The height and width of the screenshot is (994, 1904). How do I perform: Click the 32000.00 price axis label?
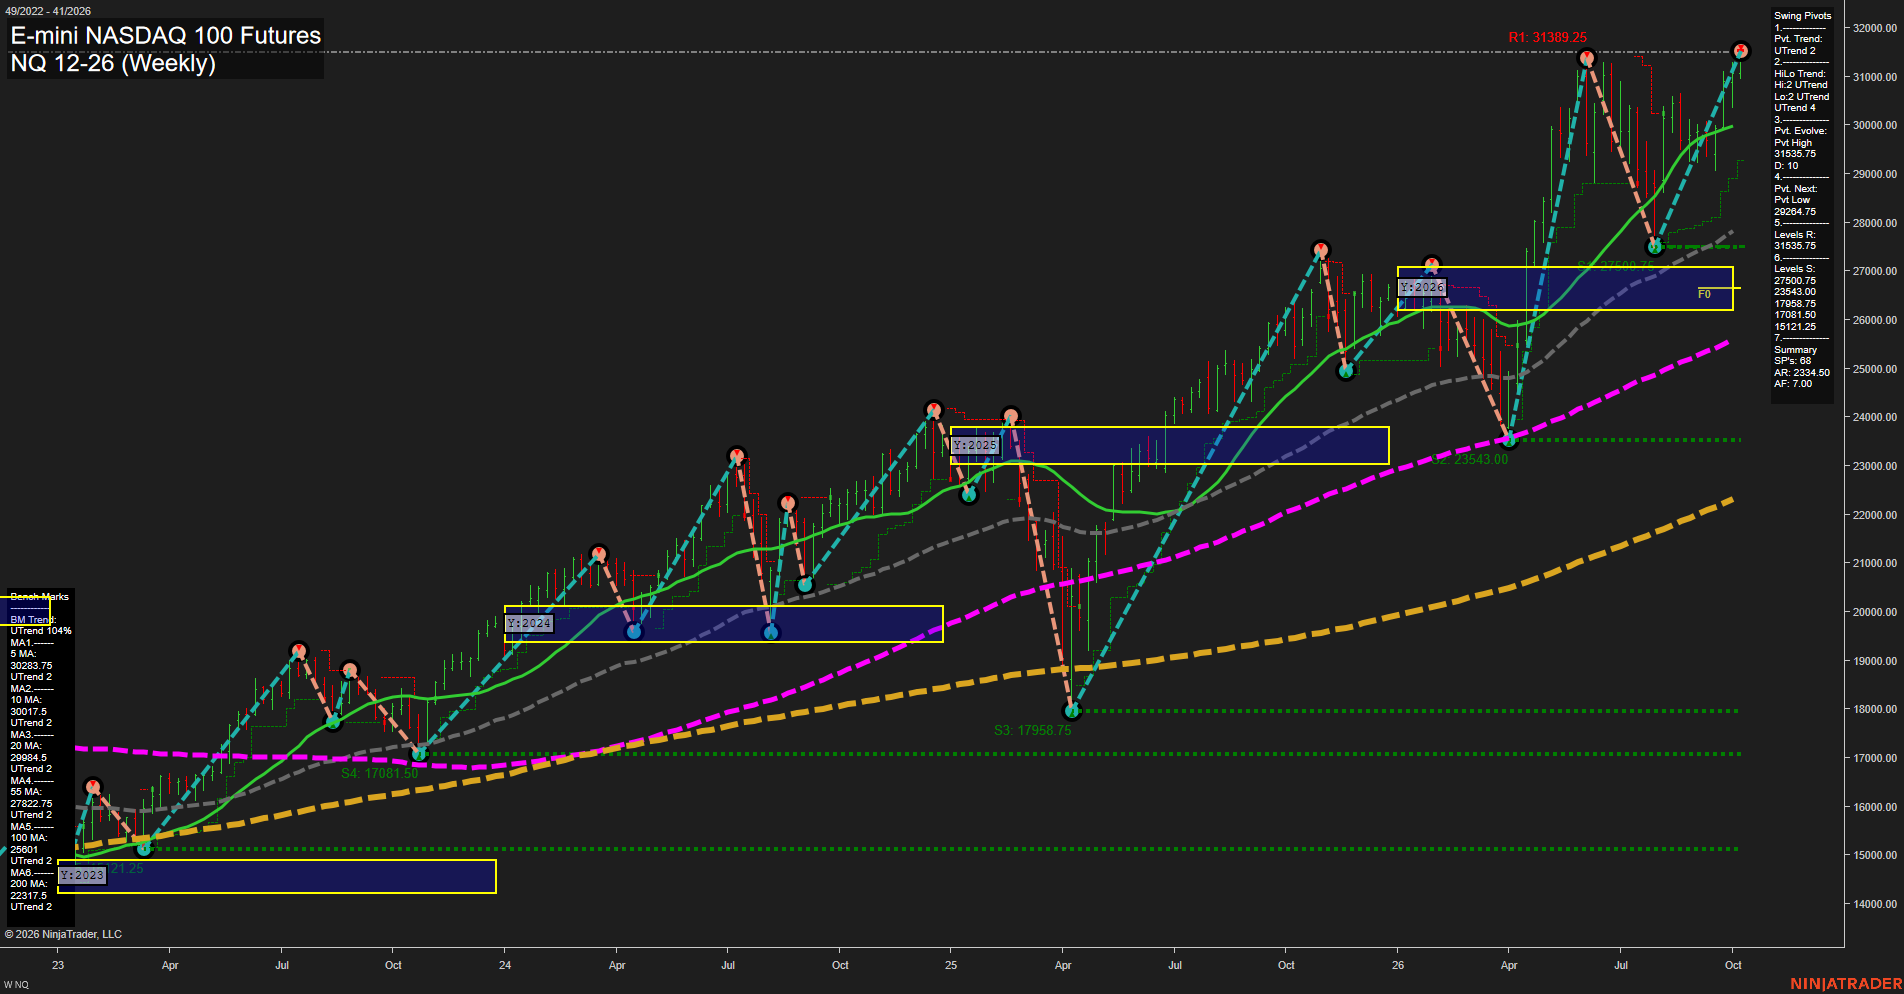1875,28
